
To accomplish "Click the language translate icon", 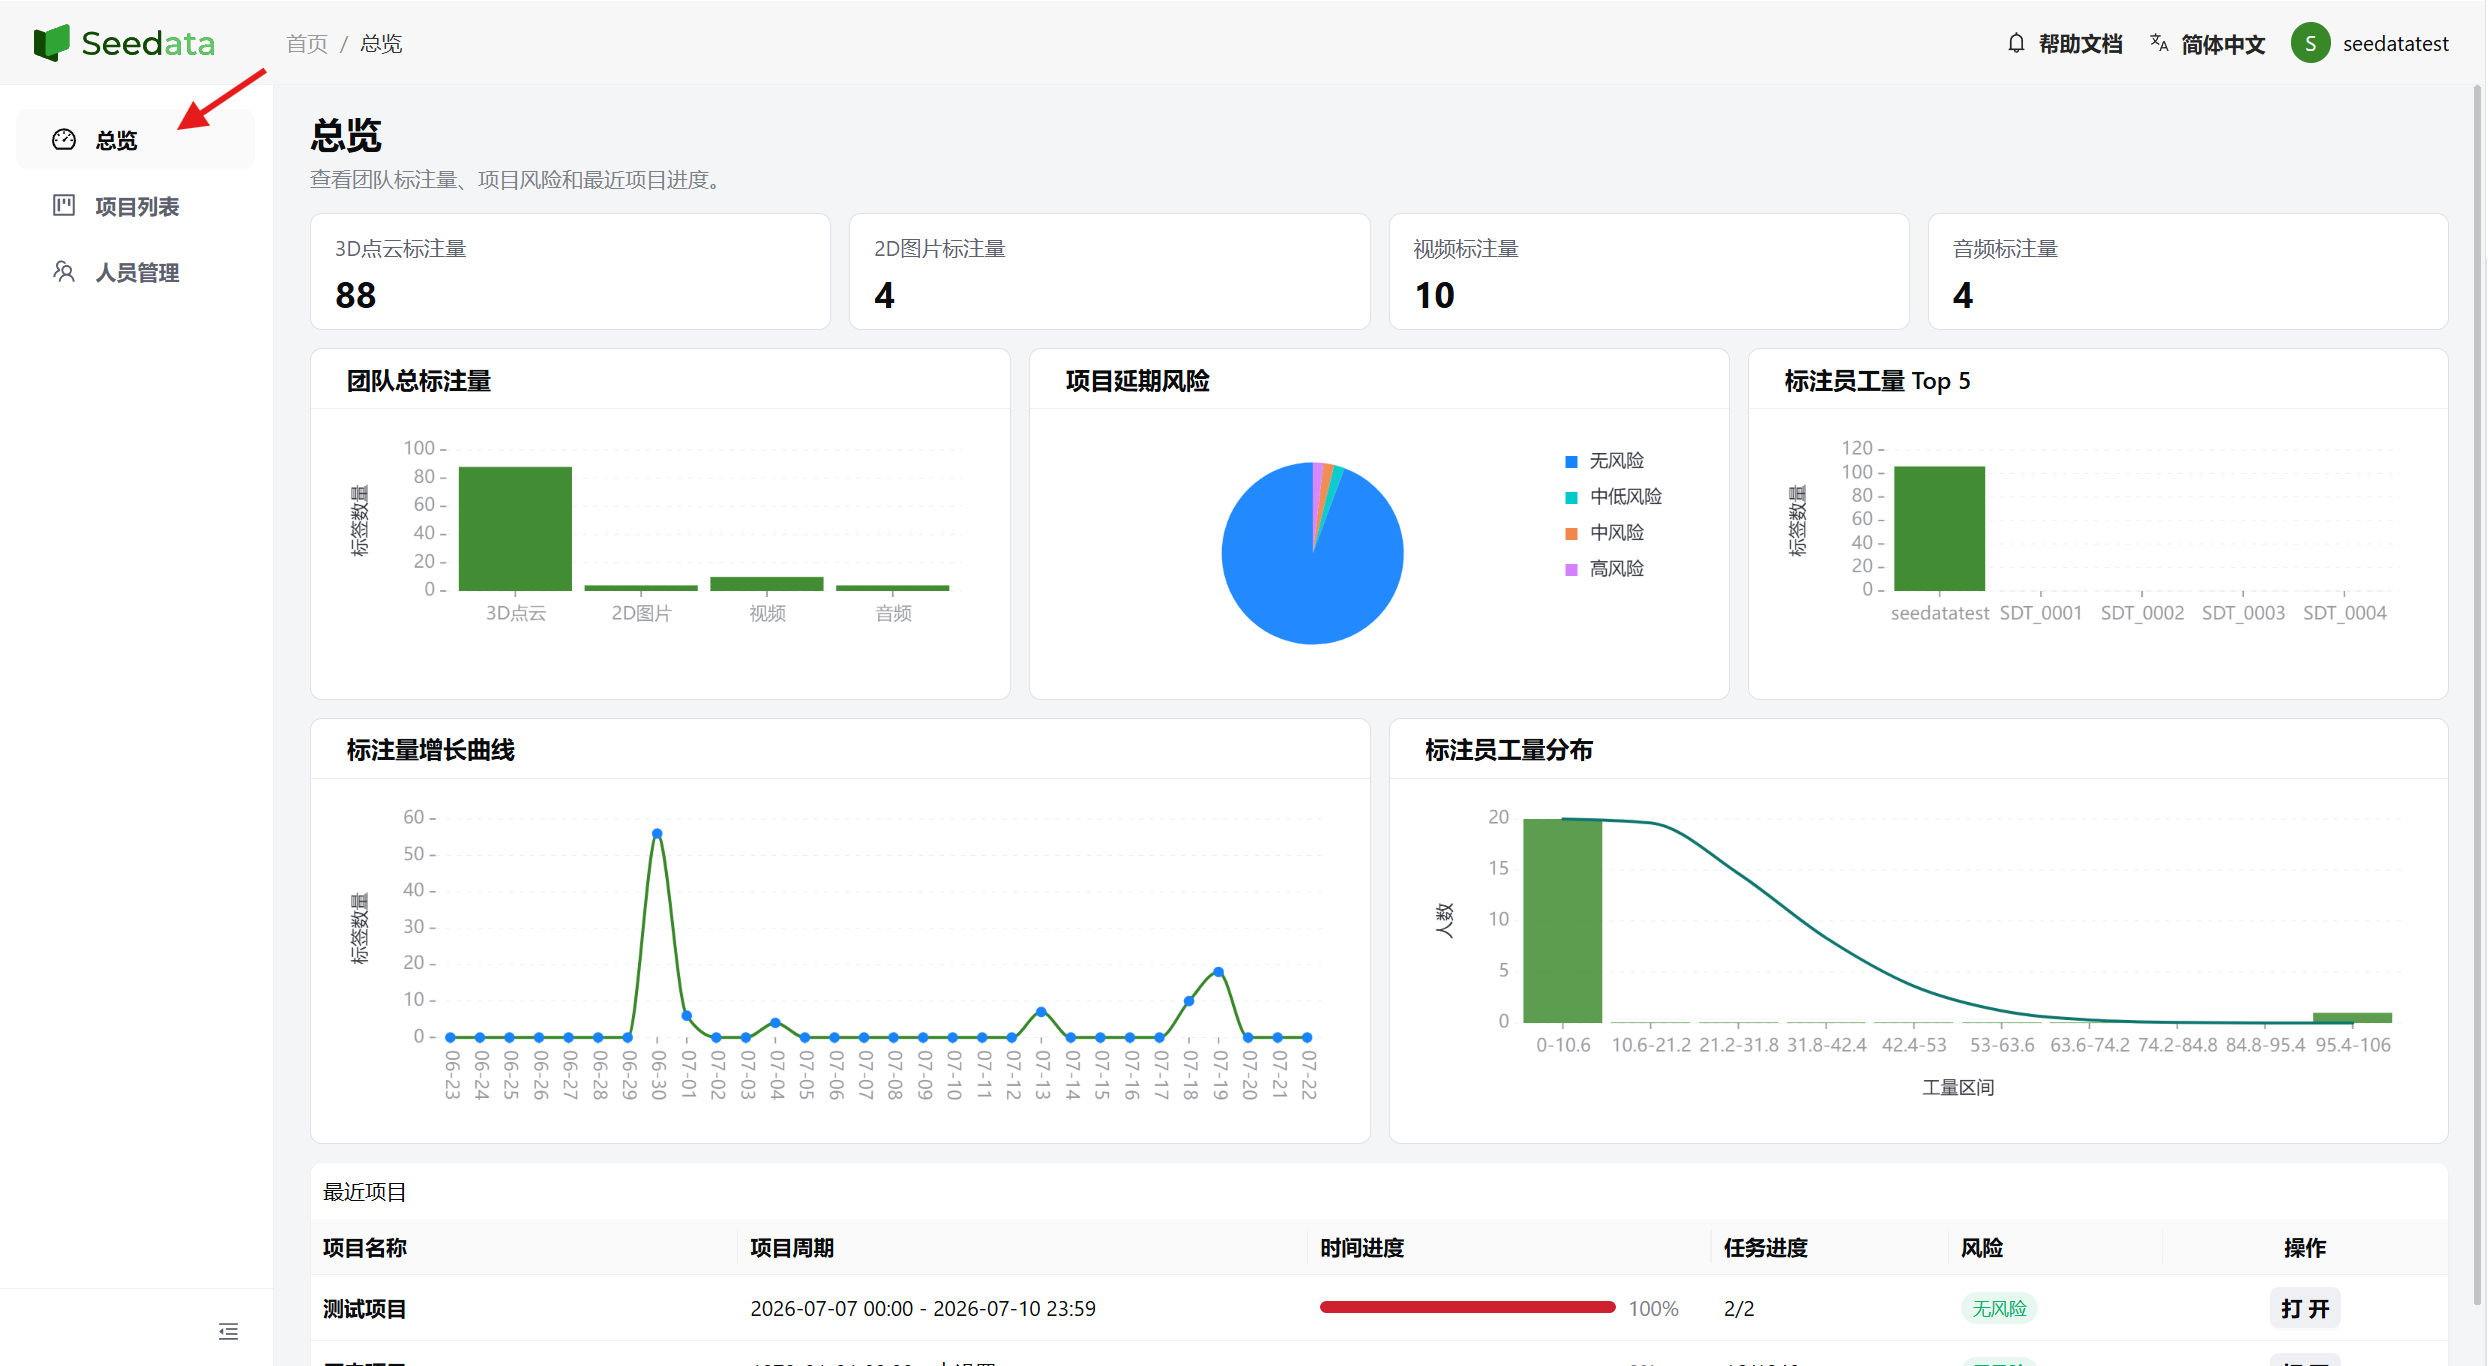I will pos(2159,43).
